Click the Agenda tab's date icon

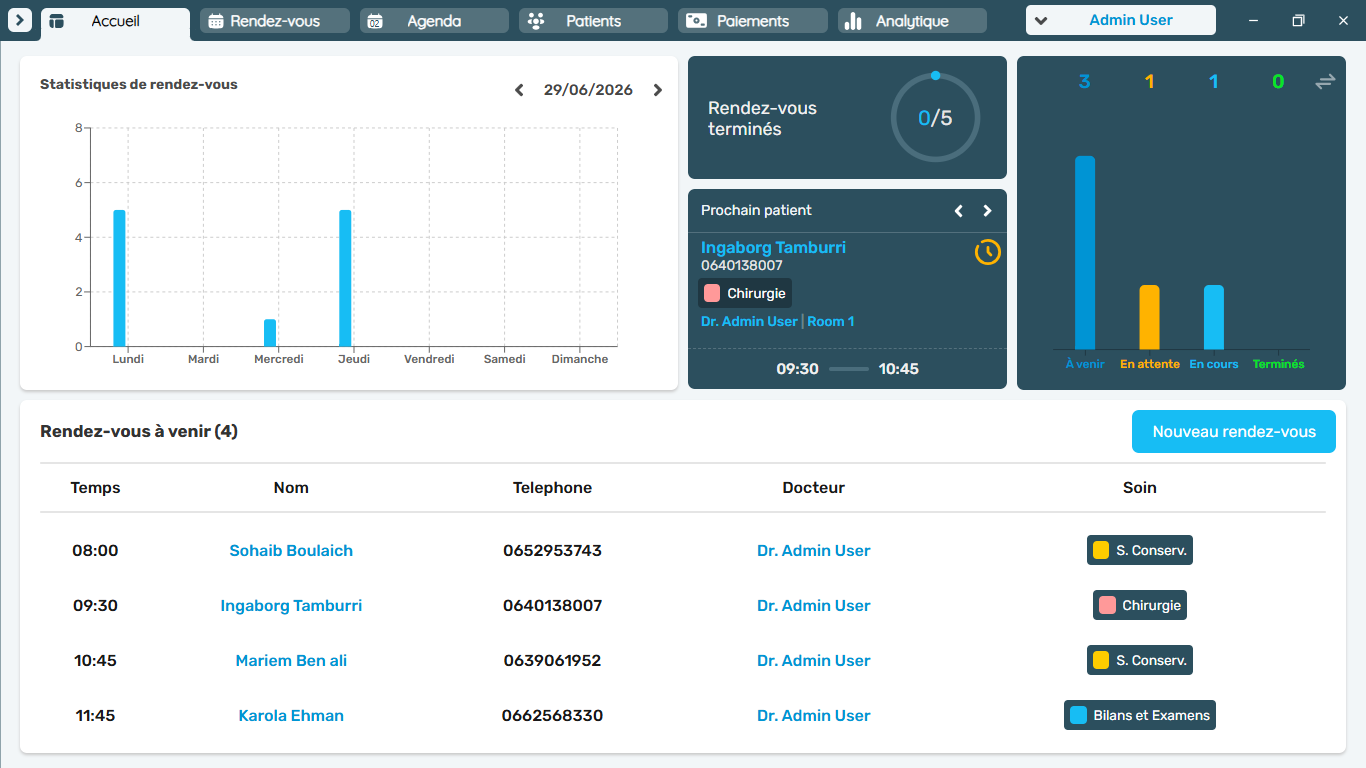[375, 21]
